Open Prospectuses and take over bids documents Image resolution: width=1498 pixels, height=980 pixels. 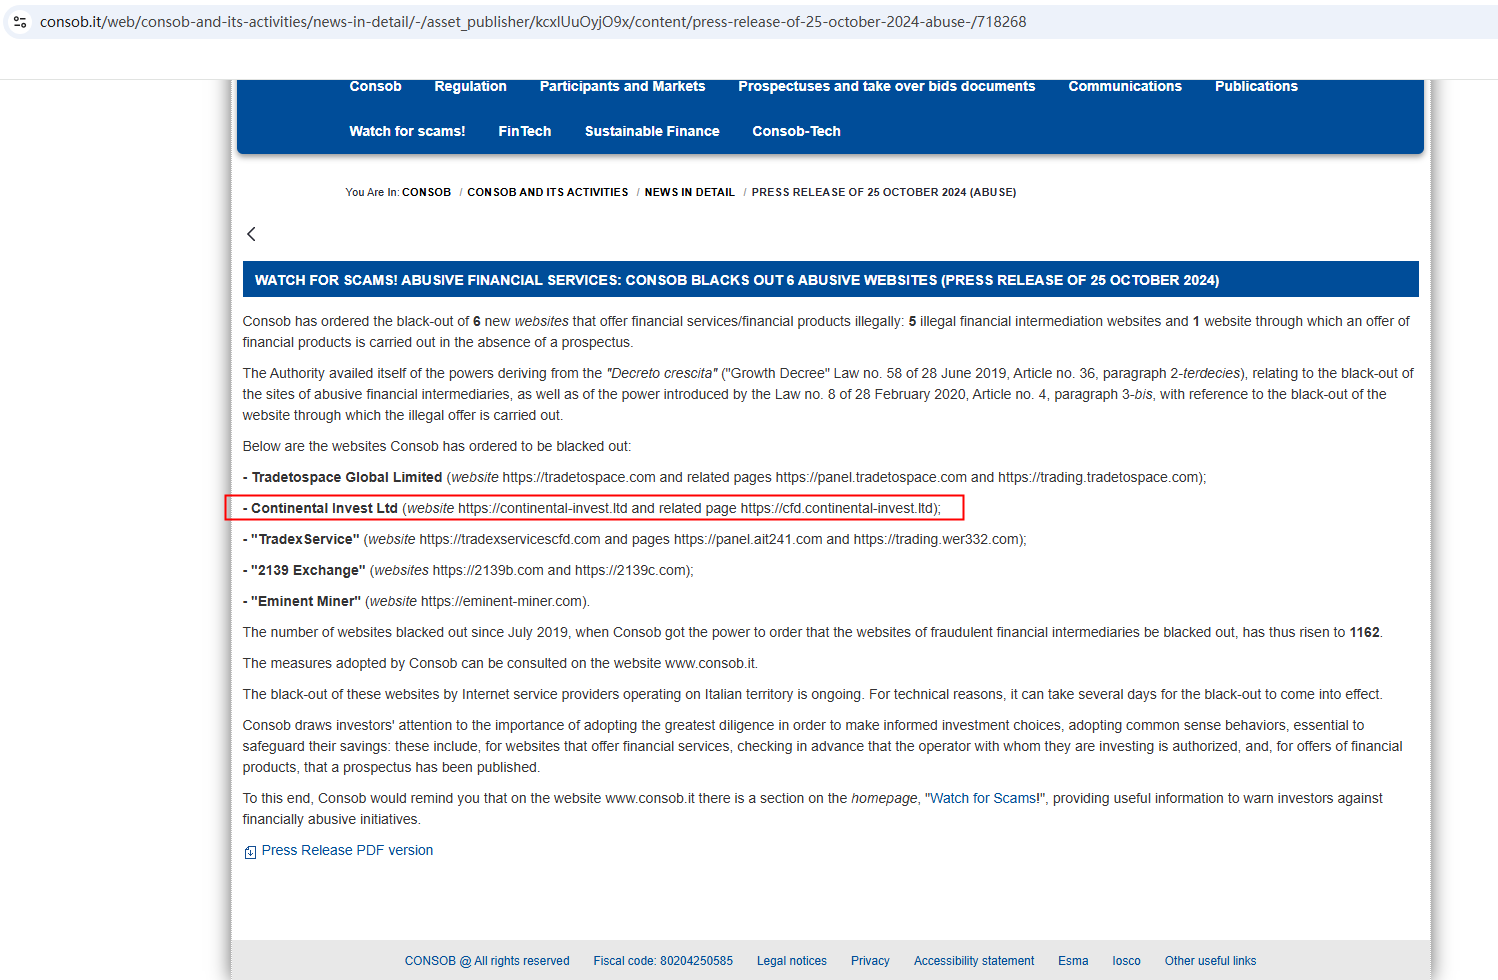(886, 86)
